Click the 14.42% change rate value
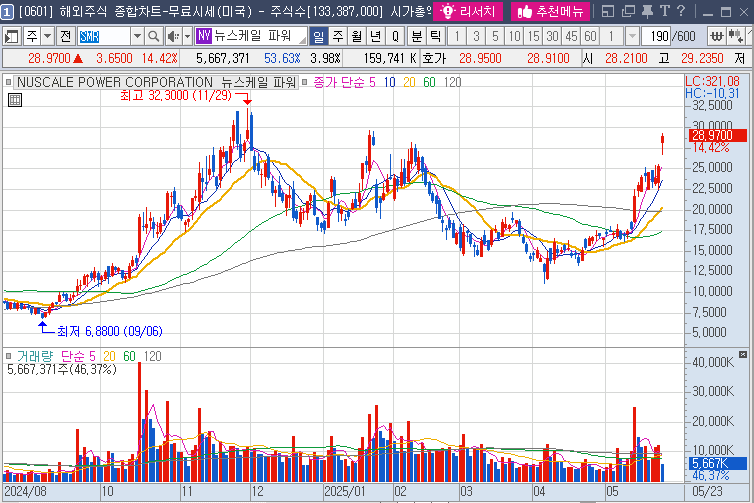 coord(160,59)
